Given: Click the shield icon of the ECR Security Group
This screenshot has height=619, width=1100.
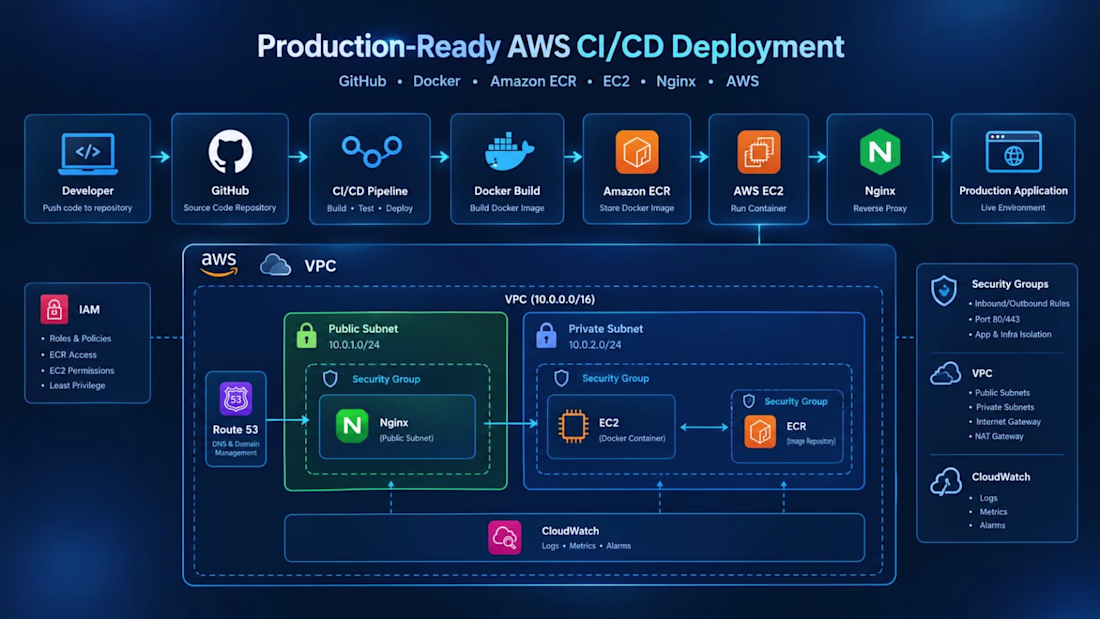Looking at the screenshot, I should click(749, 401).
